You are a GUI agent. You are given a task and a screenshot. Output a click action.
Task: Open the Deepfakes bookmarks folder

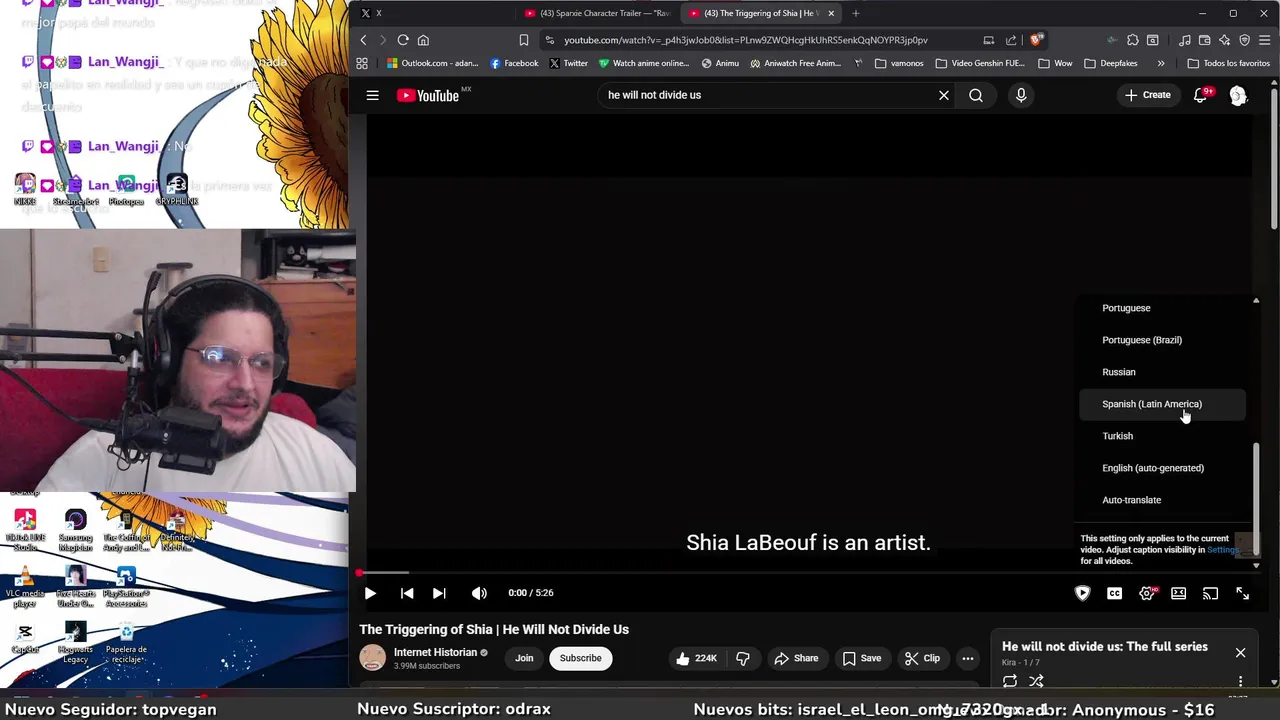[1111, 63]
